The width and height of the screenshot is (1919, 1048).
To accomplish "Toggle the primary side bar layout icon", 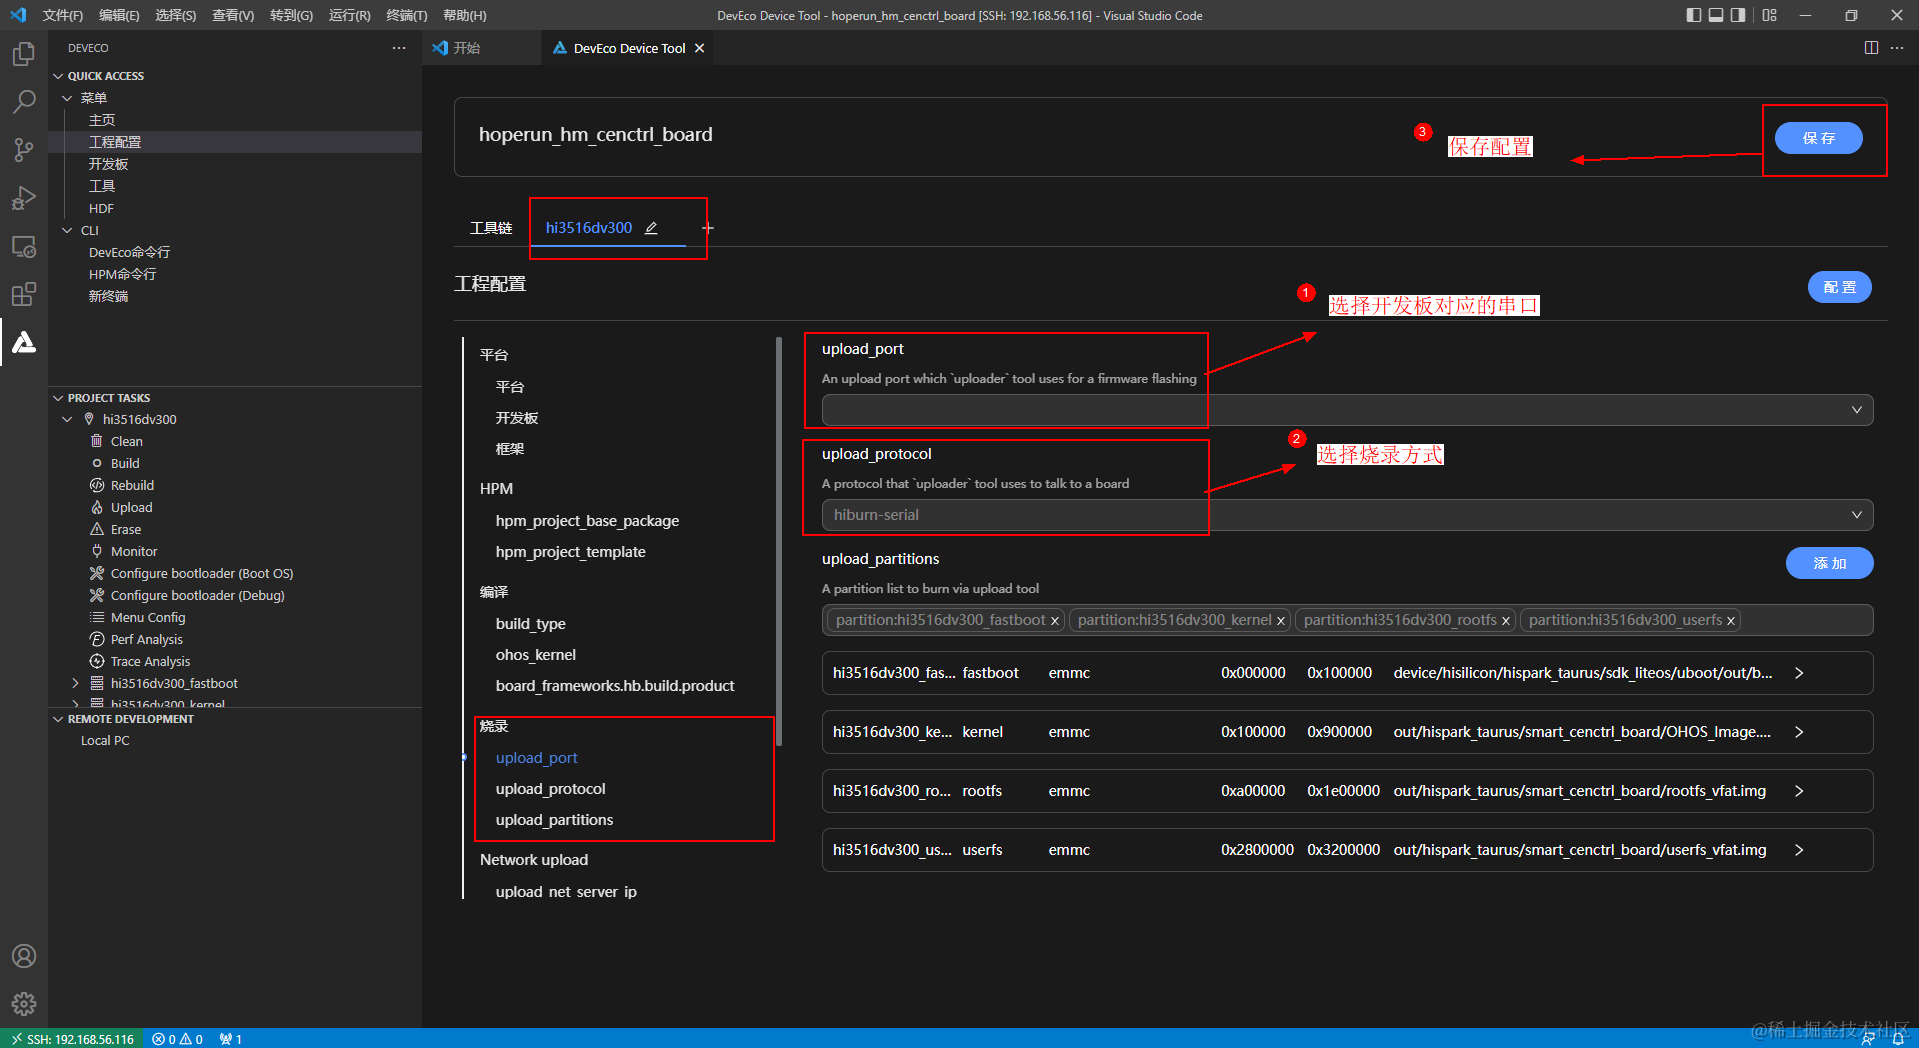I will [1693, 15].
